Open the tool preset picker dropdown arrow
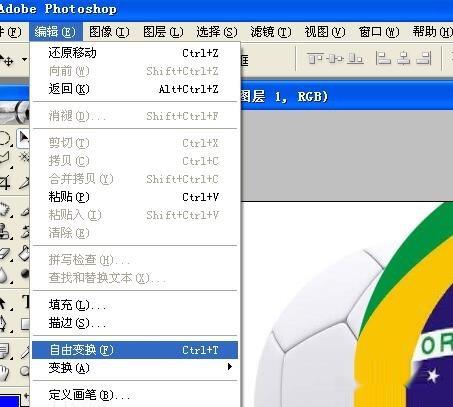This screenshot has width=453, height=407. [x=24, y=60]
